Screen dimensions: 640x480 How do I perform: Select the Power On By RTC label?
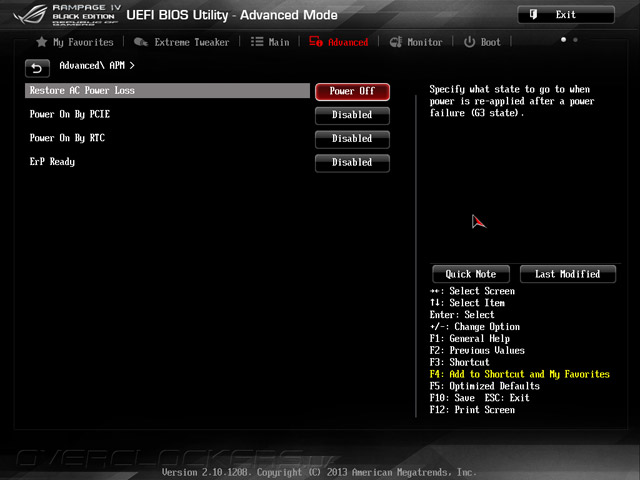(x=67, y=138)
